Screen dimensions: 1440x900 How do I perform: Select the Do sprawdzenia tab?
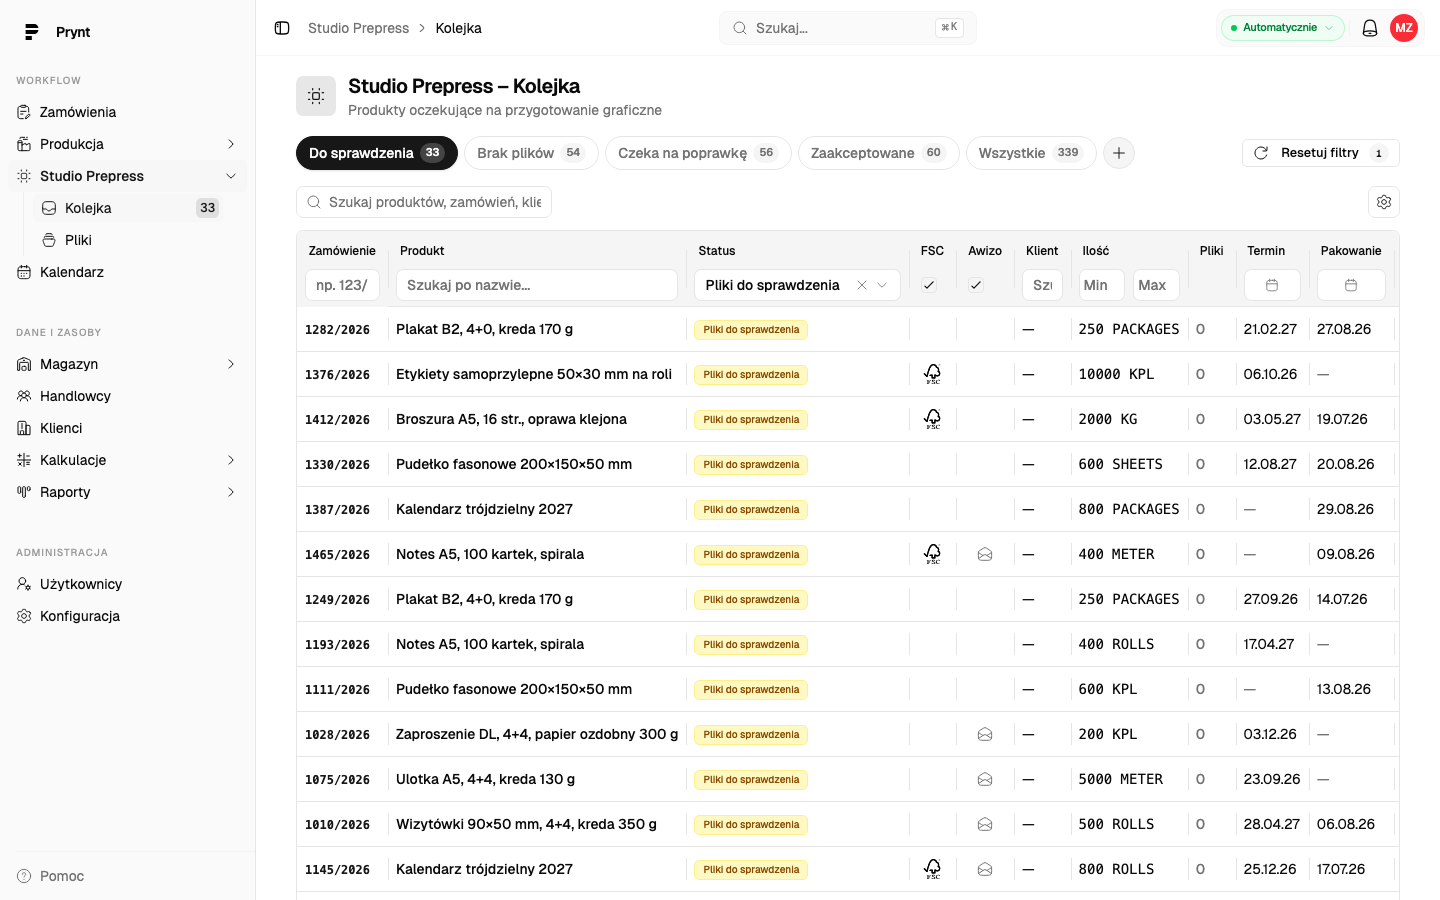click(377, 153)
